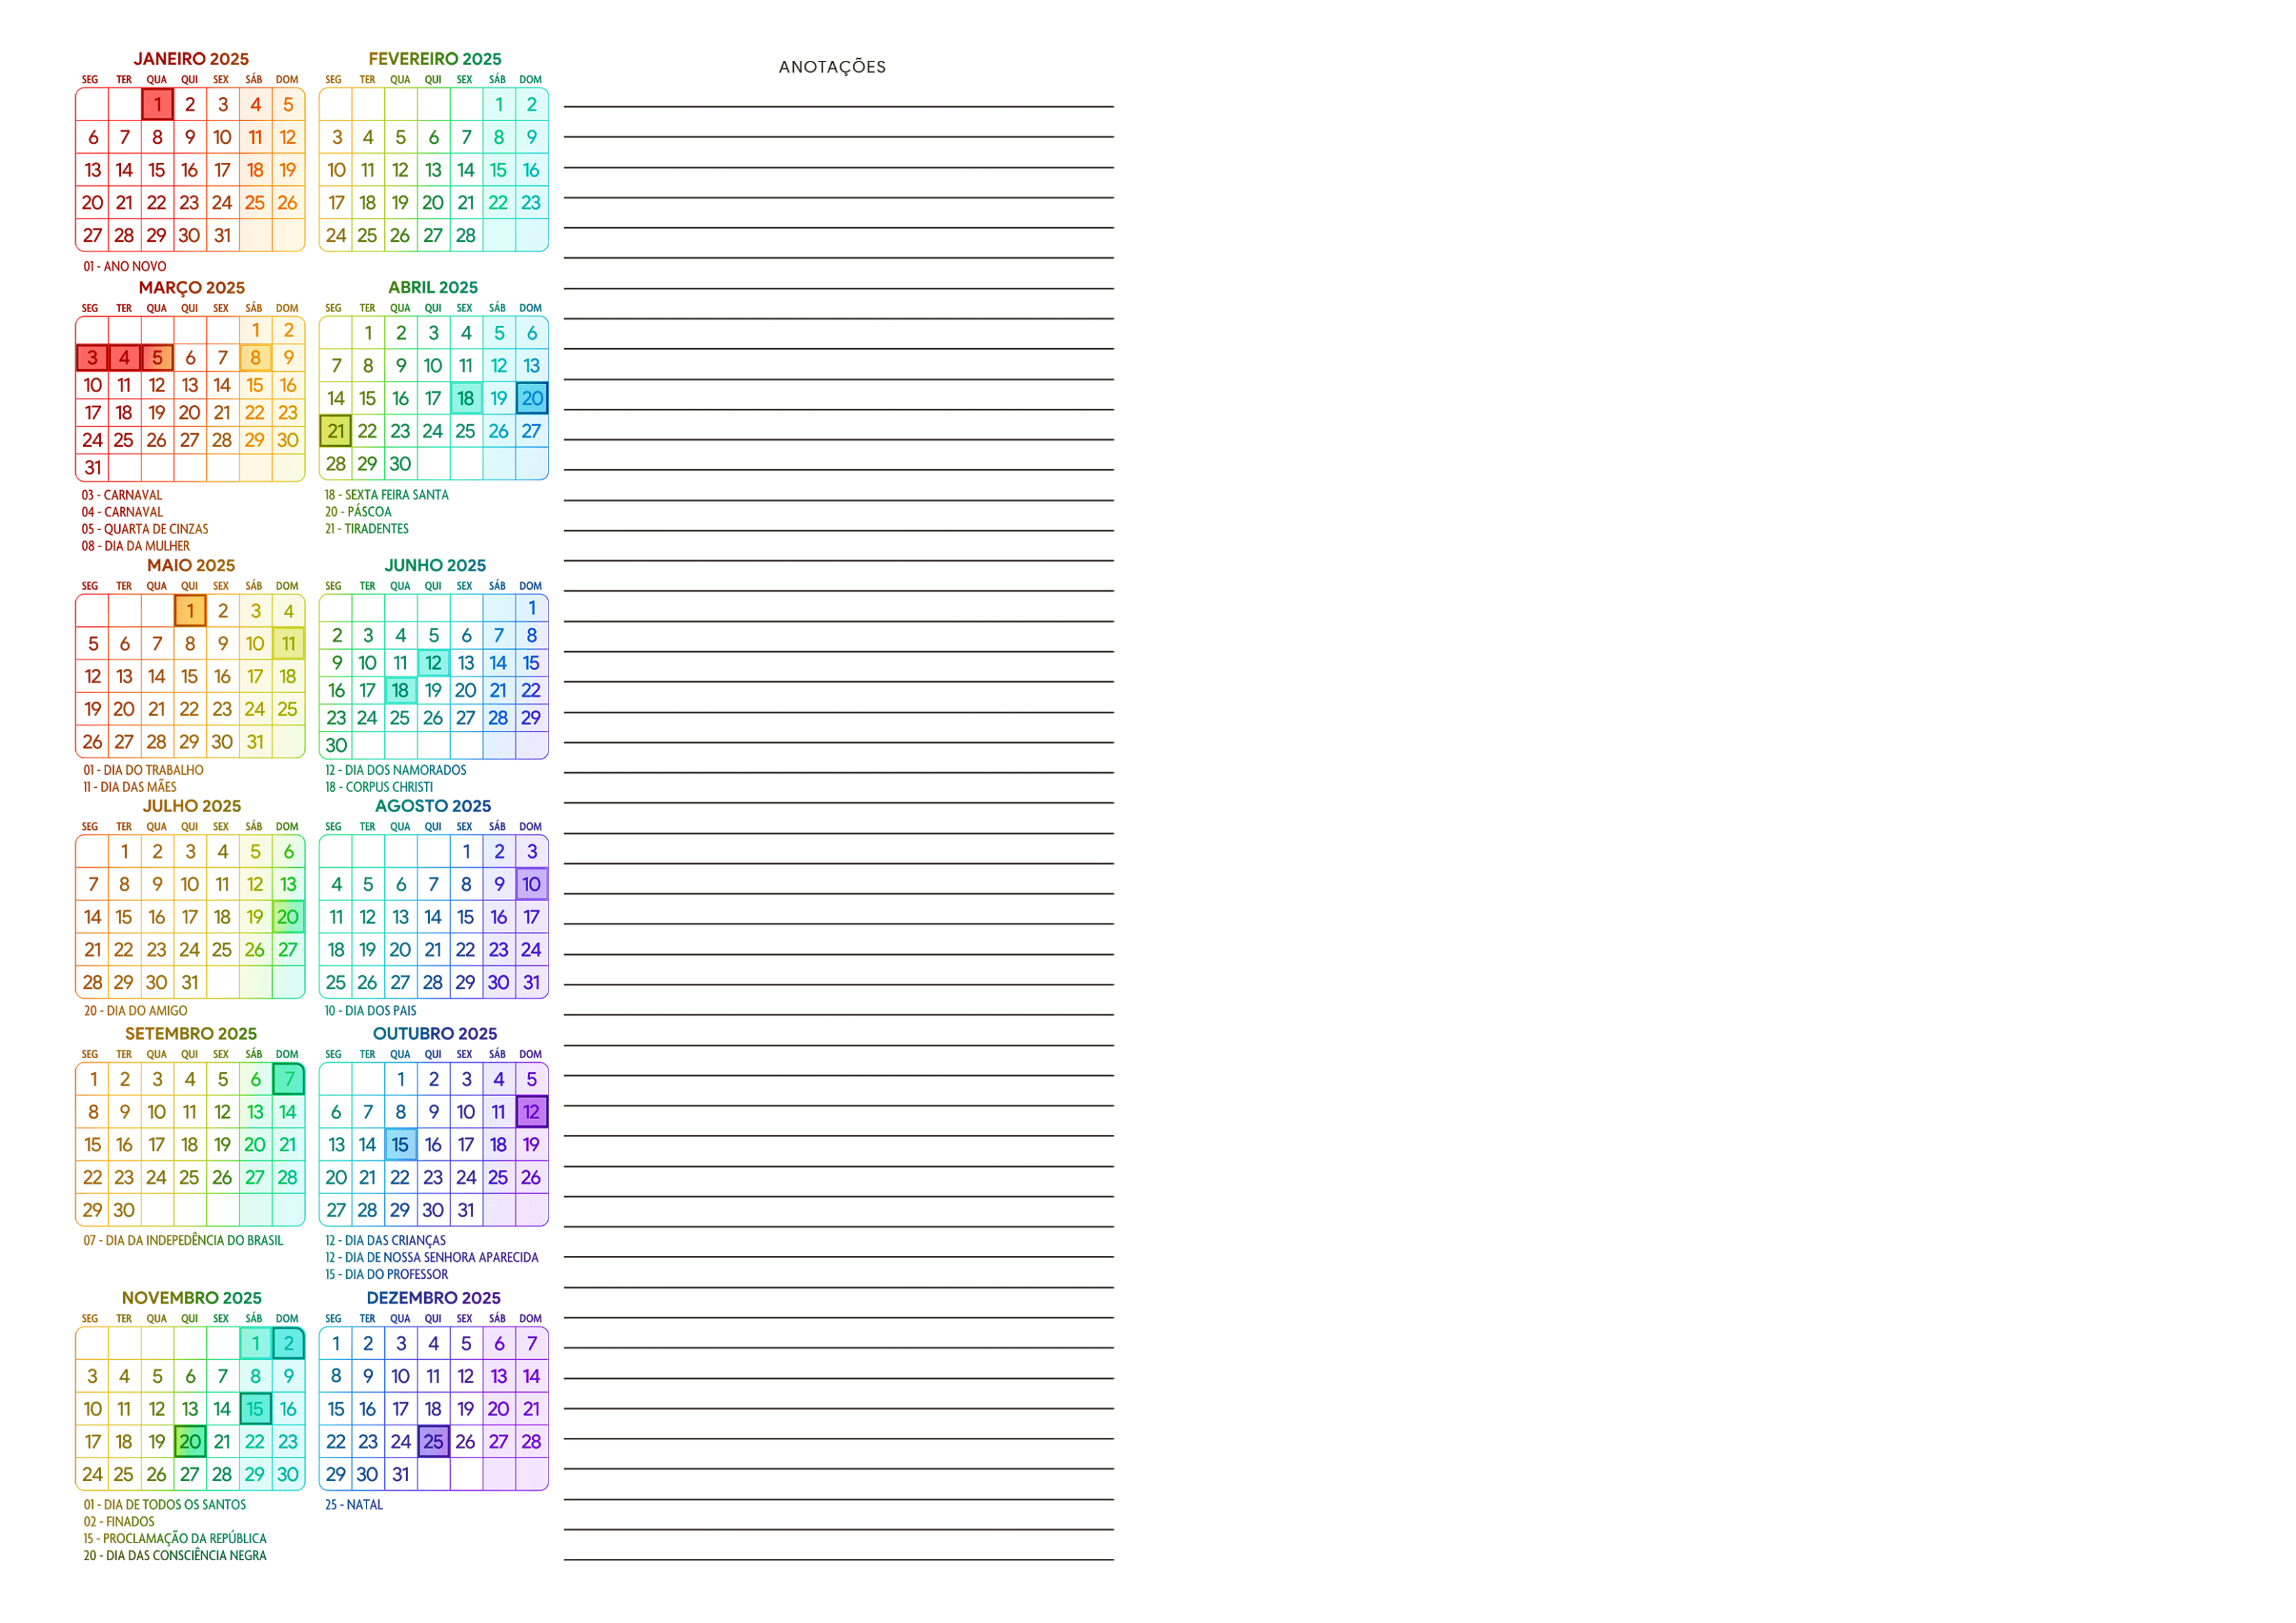Select day 31 in Dezembro
The image size is (2296, 1623).
[x=400, y=1475]
